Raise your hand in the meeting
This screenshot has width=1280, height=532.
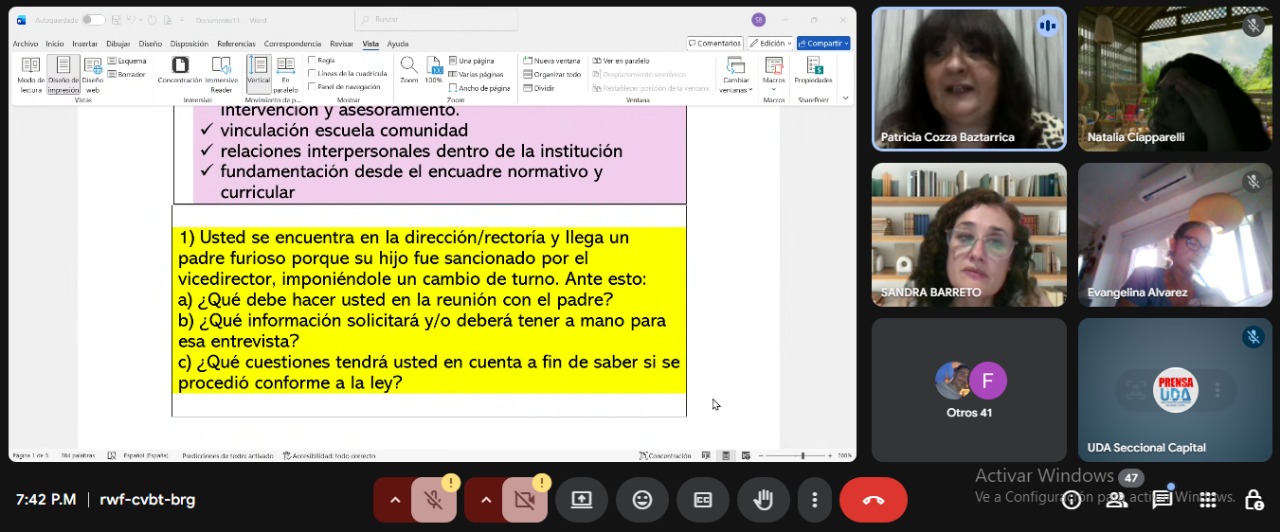click(763, 500)
